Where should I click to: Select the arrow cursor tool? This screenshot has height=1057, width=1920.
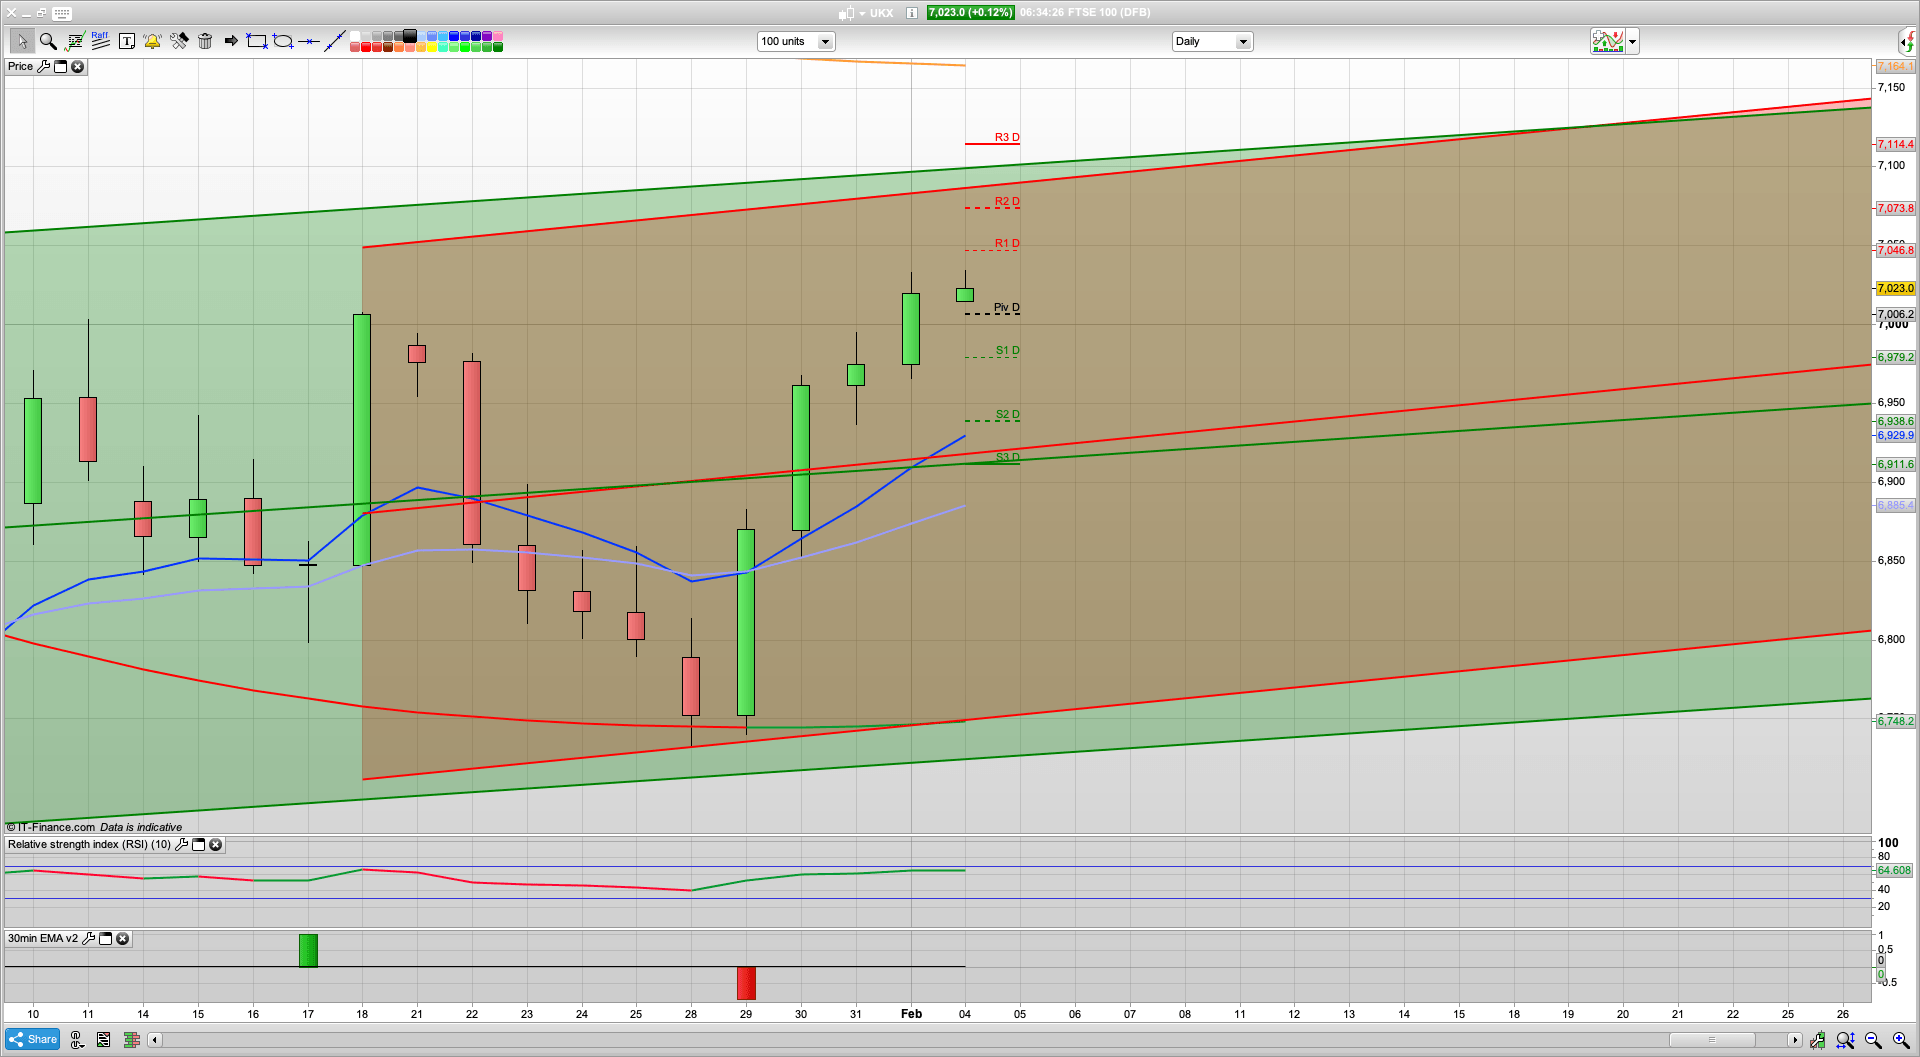click(x=21, y=41)
